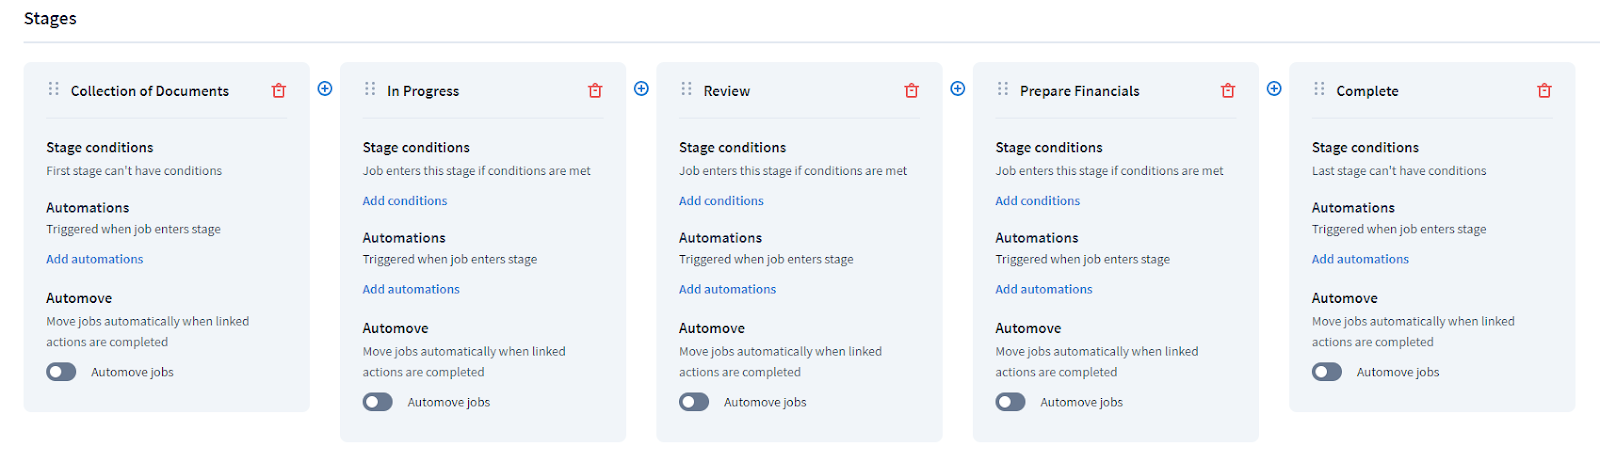Screen dimensions: 1600x467
Task: Turn on Automove jobs for Review stage
Action: pyautogui.click(x=694, y=402)
